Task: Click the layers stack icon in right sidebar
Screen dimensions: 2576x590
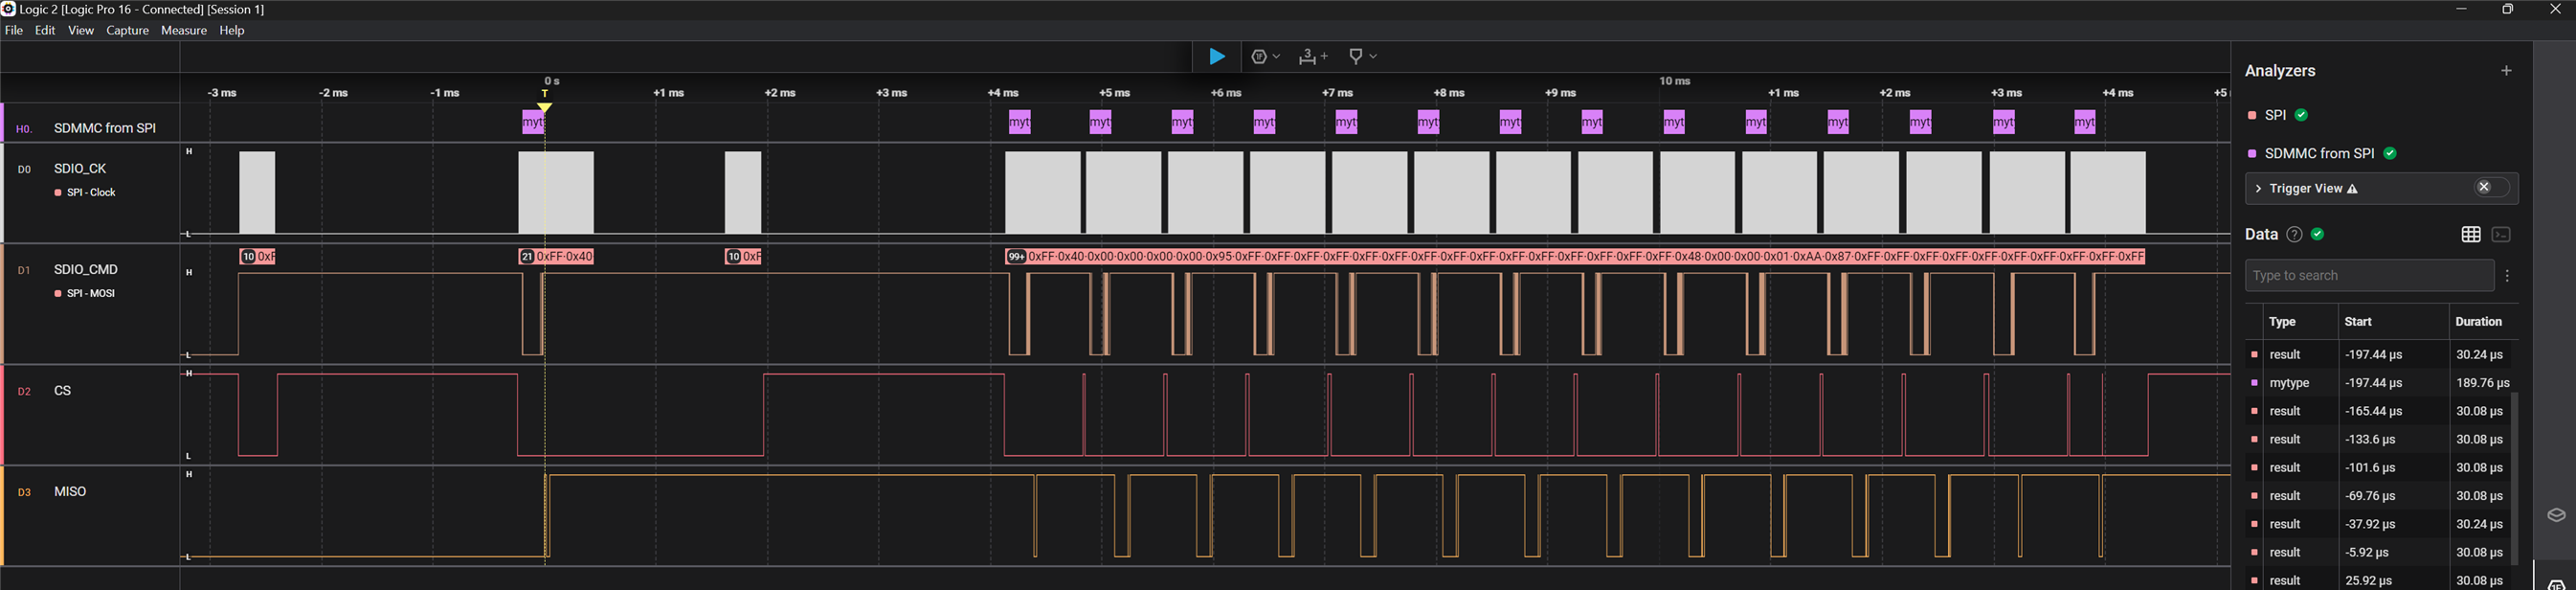Action: [2556, 516]
